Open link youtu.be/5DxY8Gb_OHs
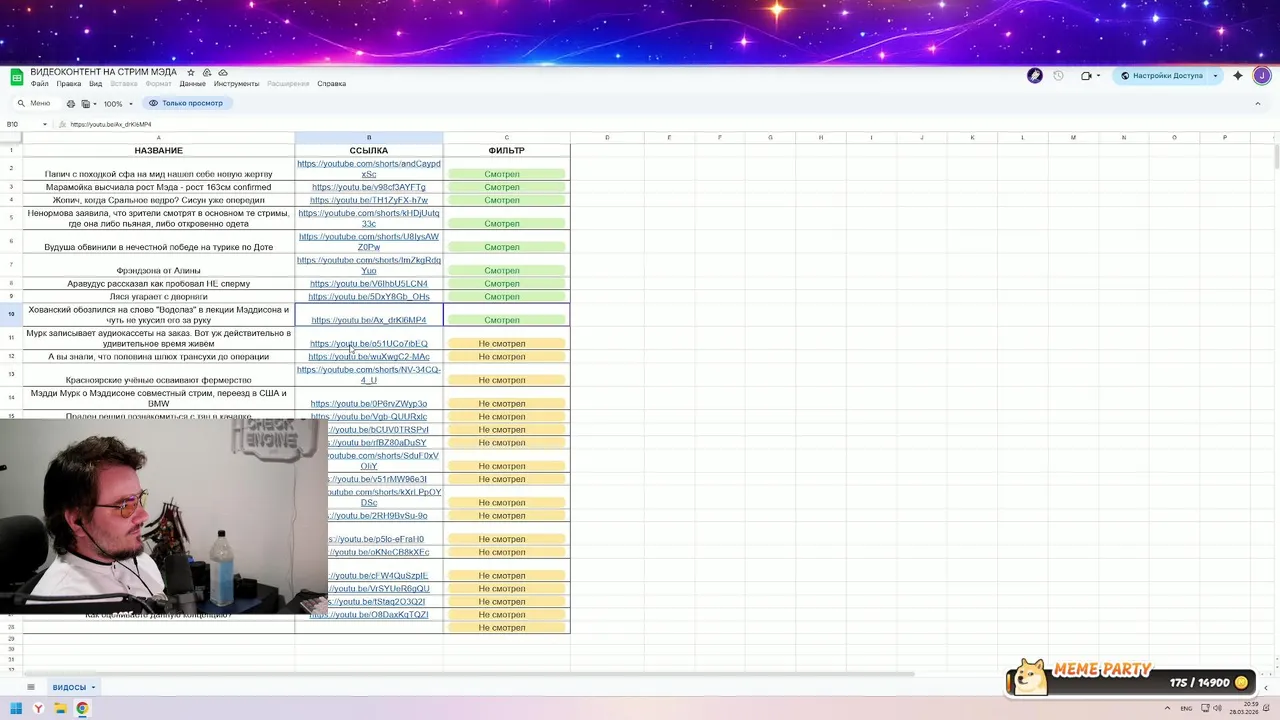The image size is (1280, 720). pos(369,297)
